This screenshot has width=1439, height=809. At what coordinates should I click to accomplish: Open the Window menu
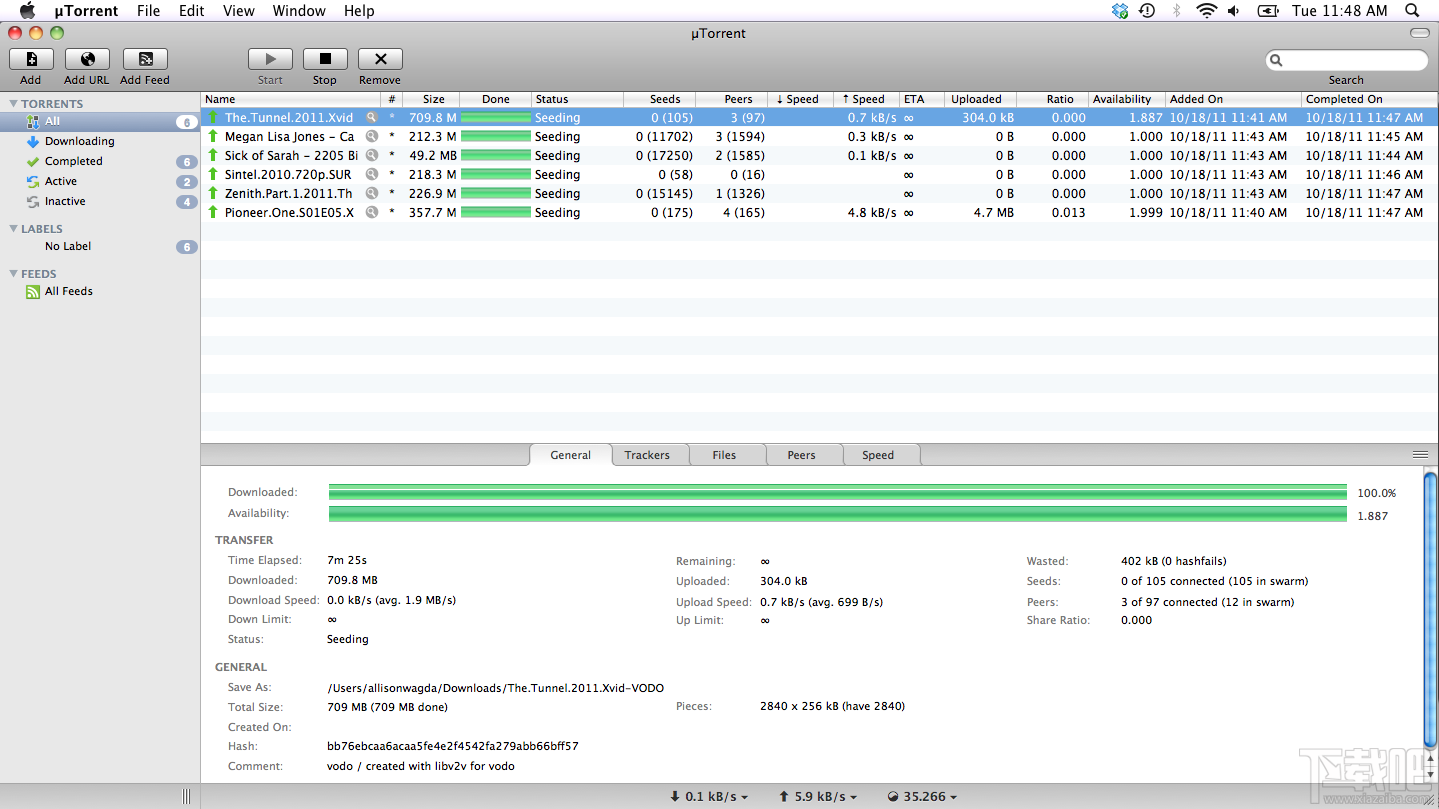(298, 11)
